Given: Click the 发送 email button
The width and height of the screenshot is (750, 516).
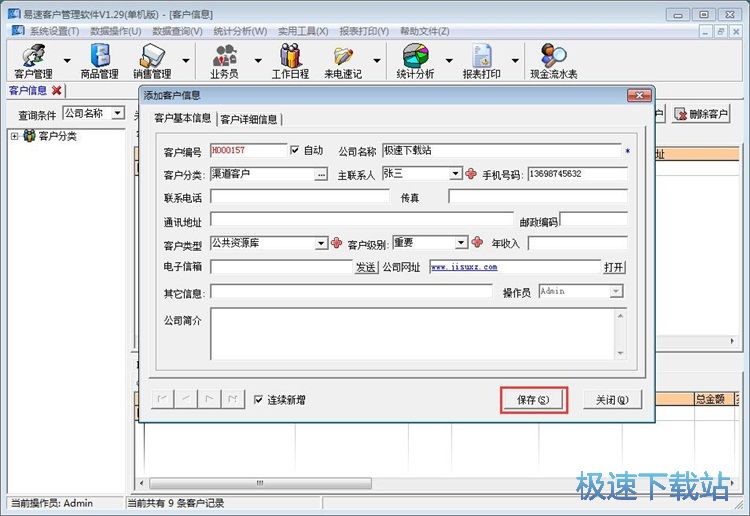Looking at the screenshot, I should pos(366,267).
